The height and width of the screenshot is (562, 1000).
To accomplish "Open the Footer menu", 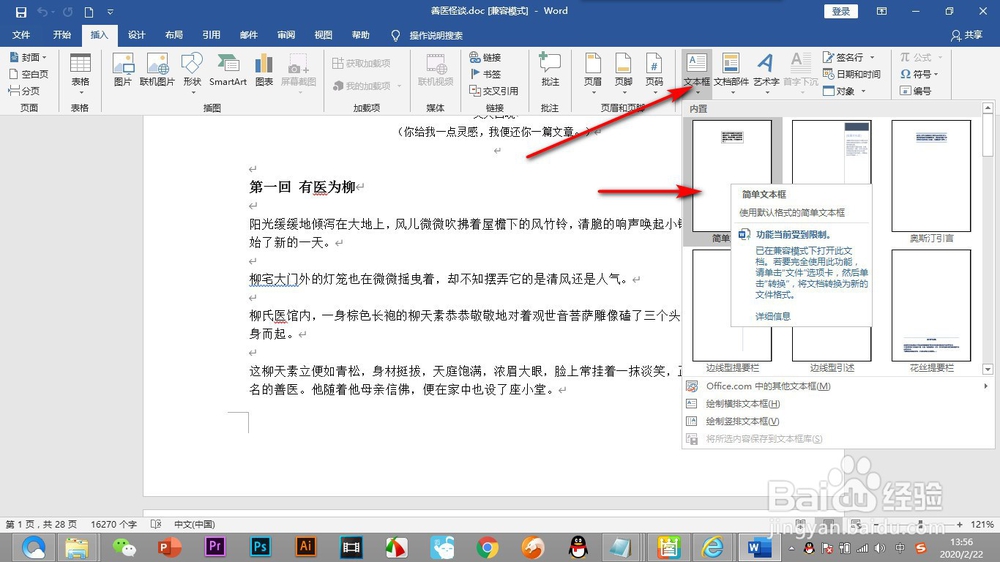I will (x=623, y=73).
